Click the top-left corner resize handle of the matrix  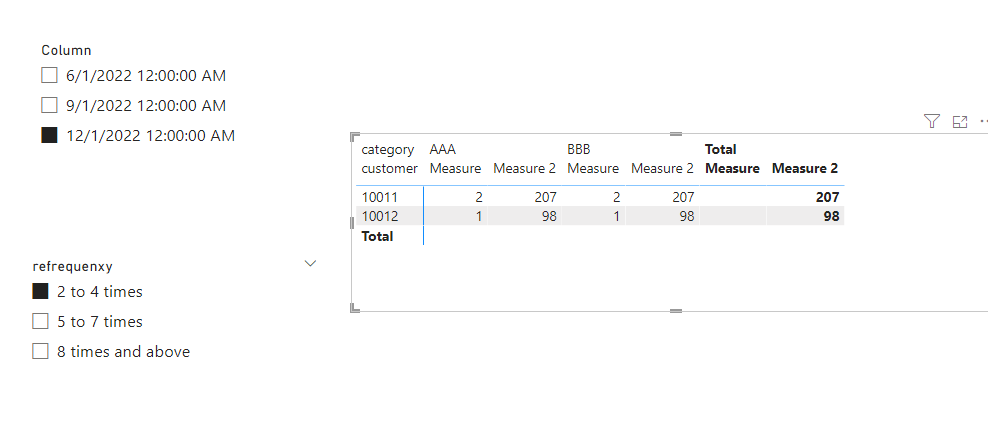355,137
